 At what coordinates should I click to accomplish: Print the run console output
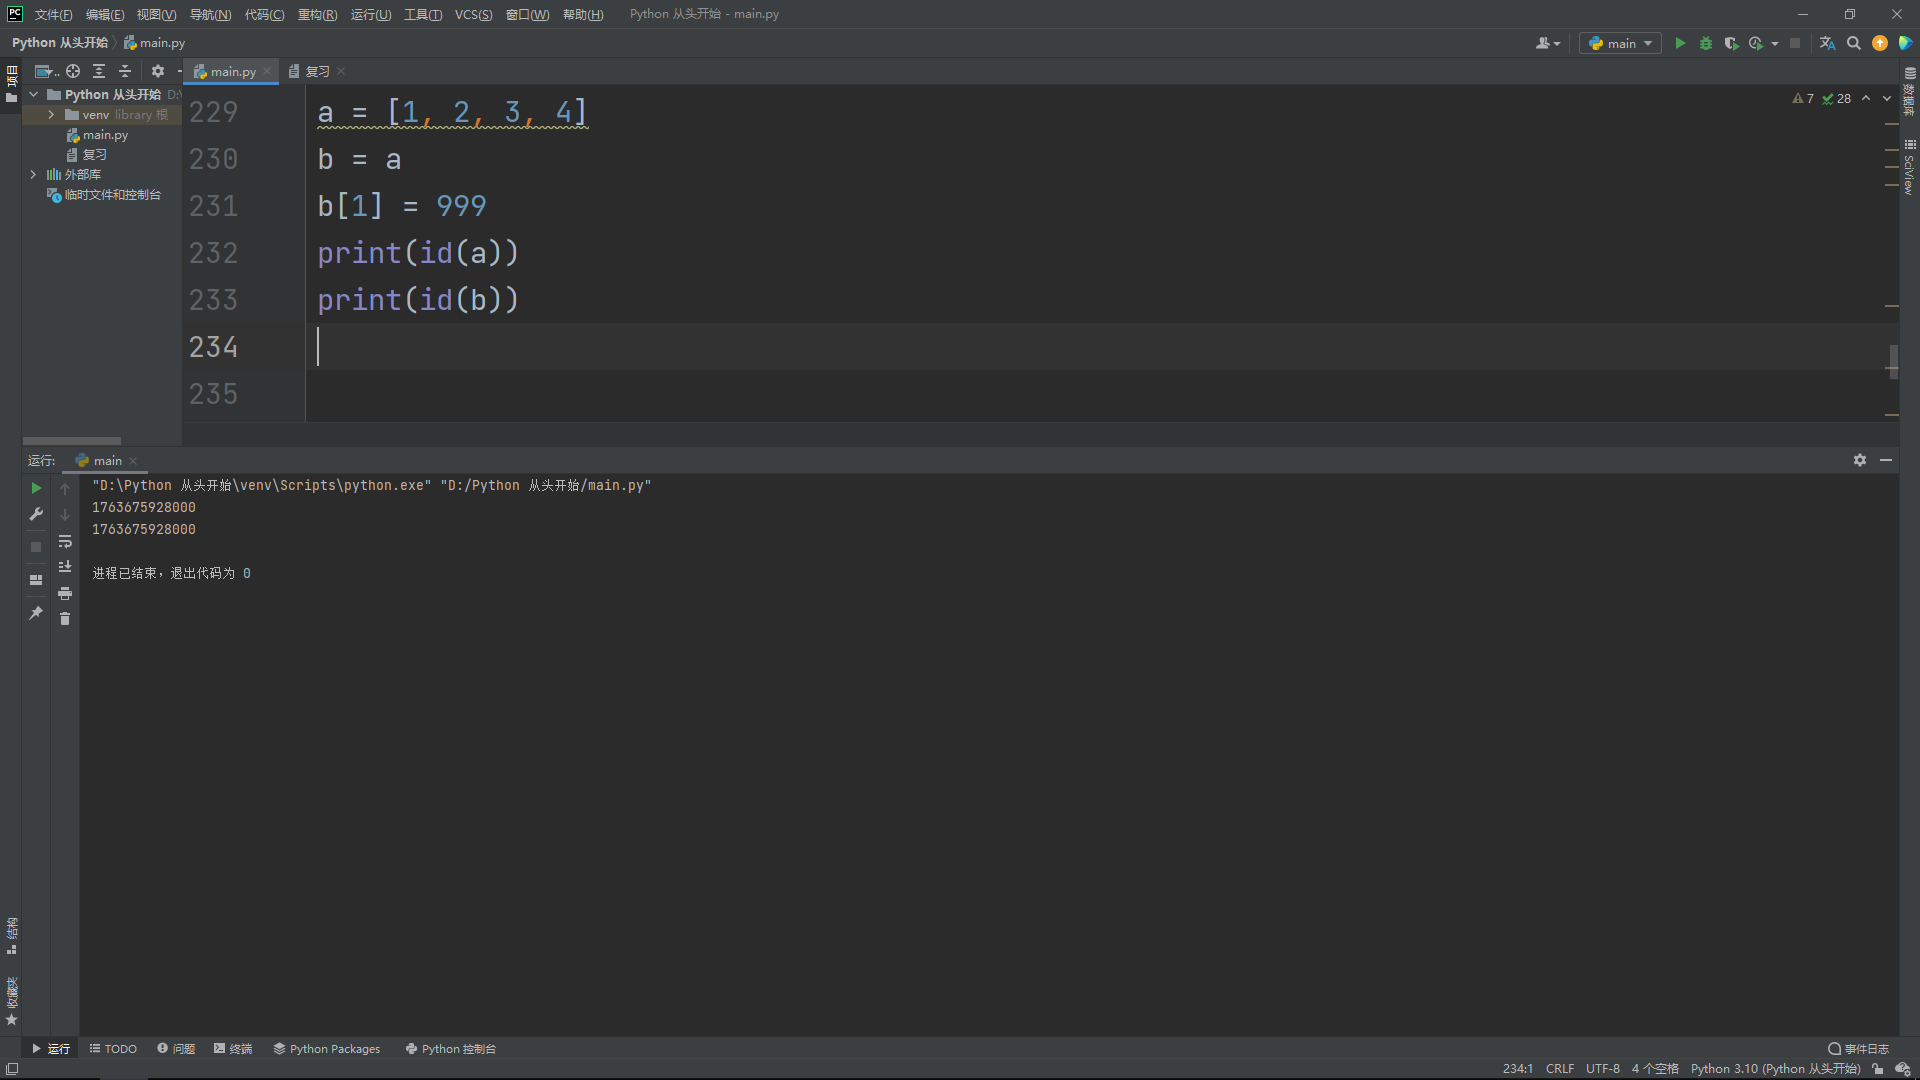[x=65, y=593]
